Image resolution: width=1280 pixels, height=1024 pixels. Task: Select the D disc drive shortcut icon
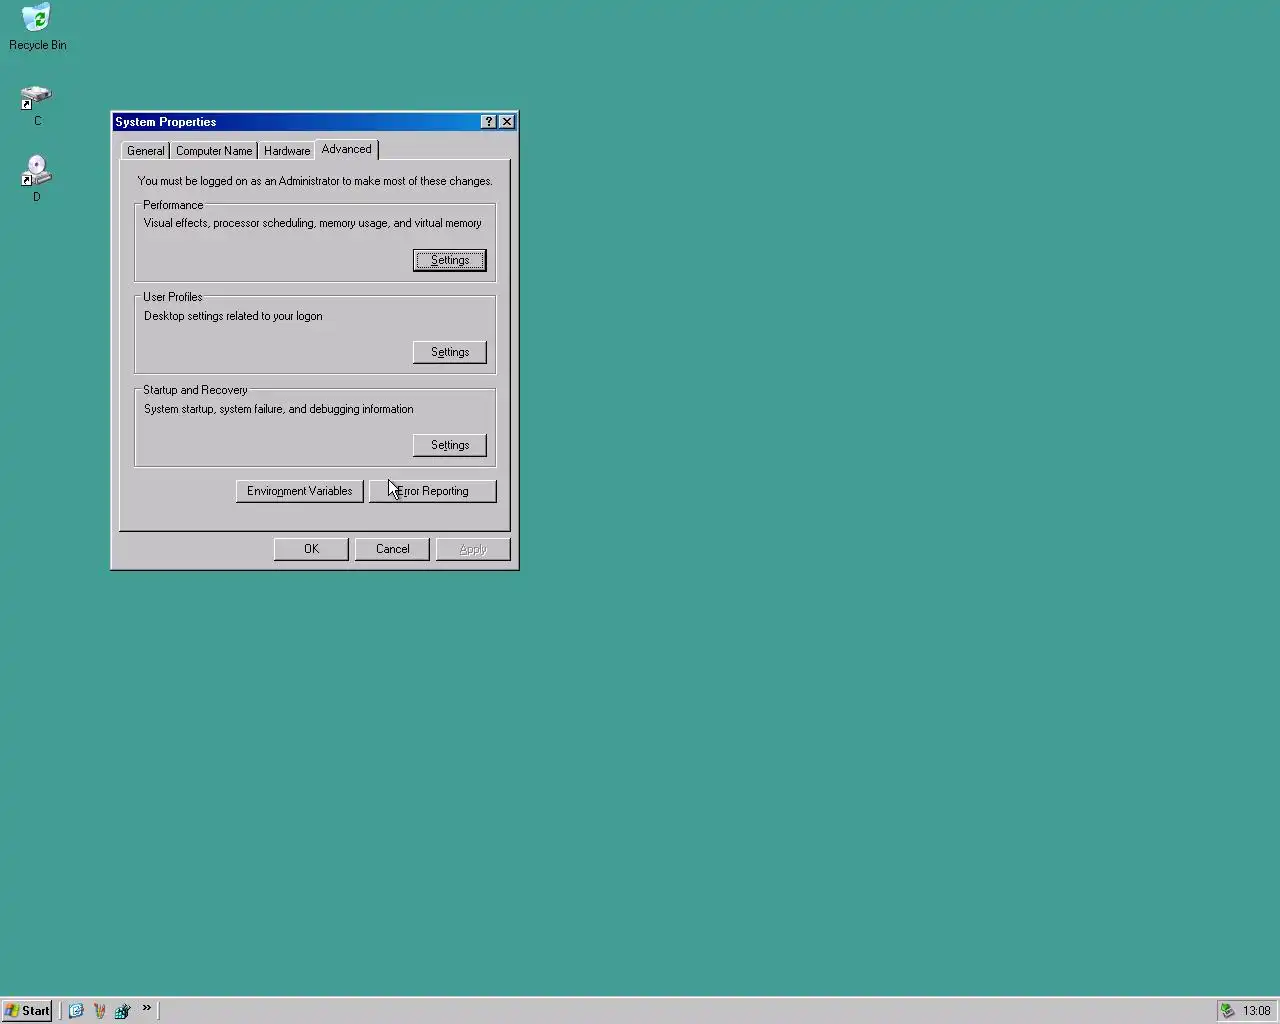37,179
